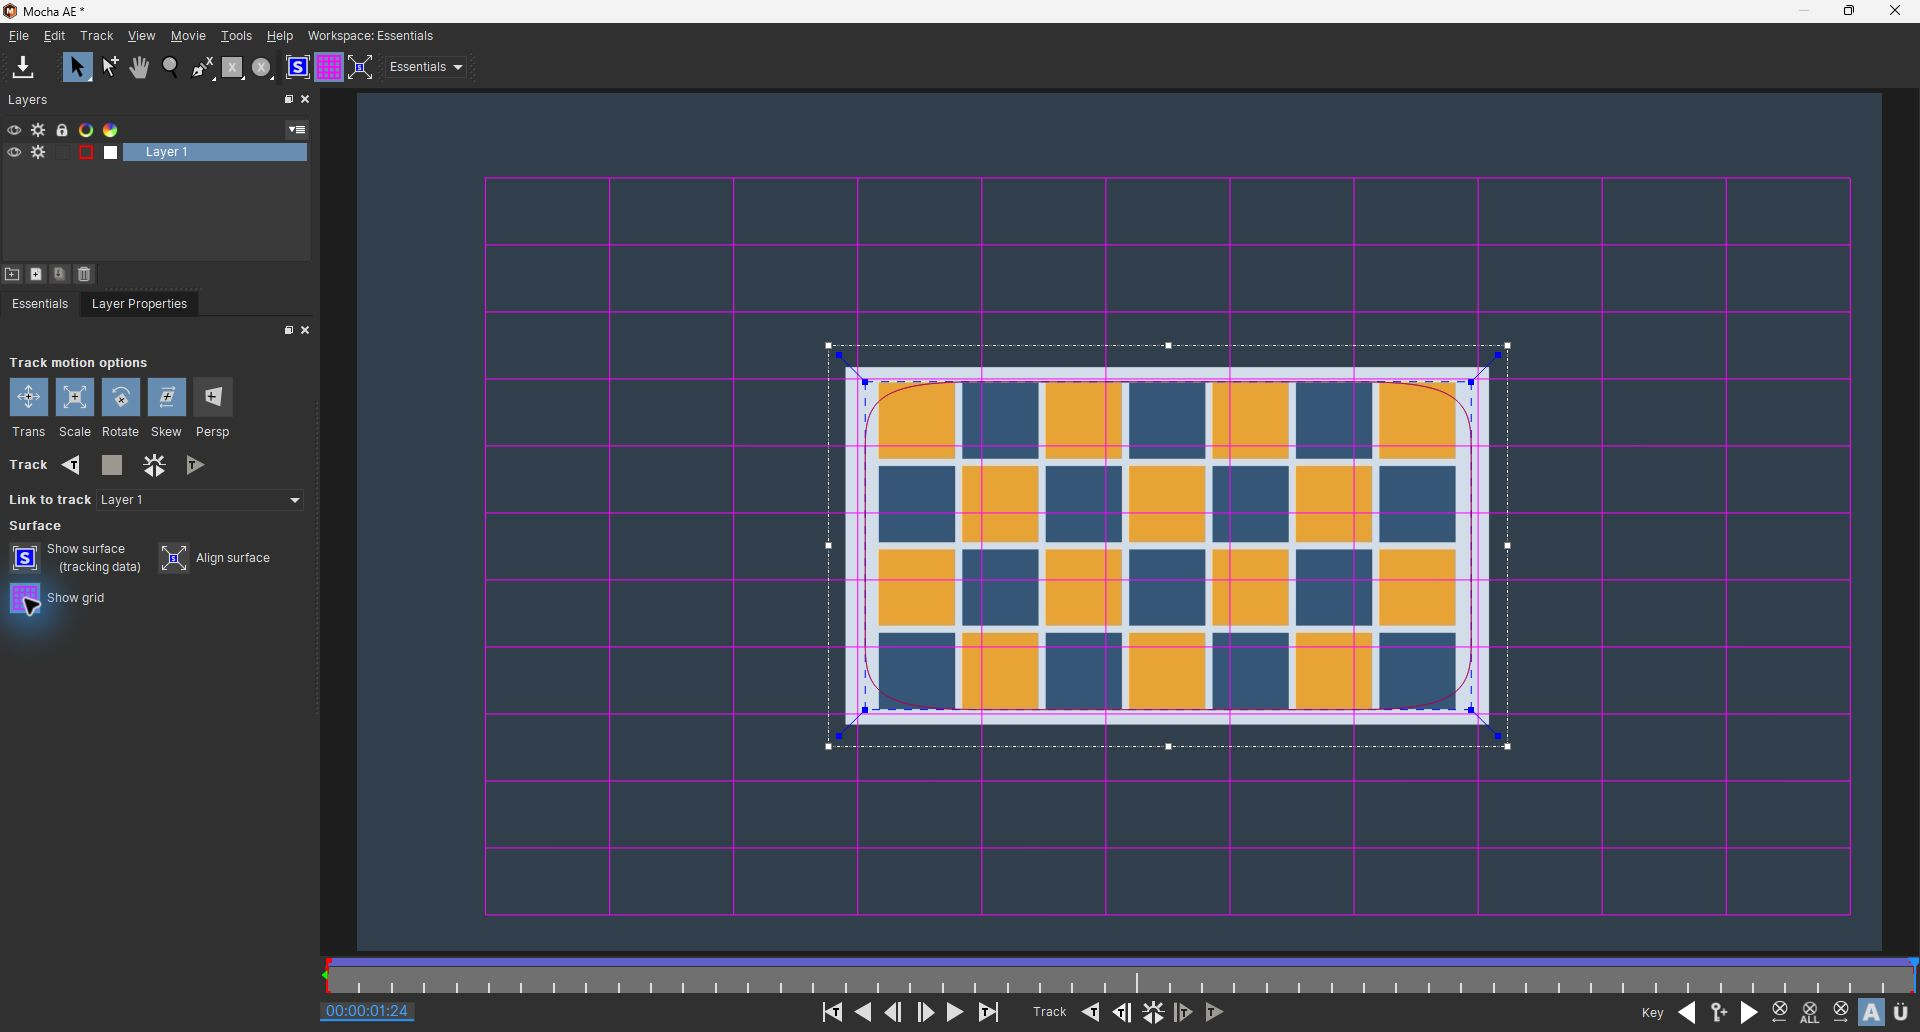The width and height of the screenshot is (1920, 1032).
Task: Delete all keyframes using ALL icon
Action: click(x=1810, y=1013)
